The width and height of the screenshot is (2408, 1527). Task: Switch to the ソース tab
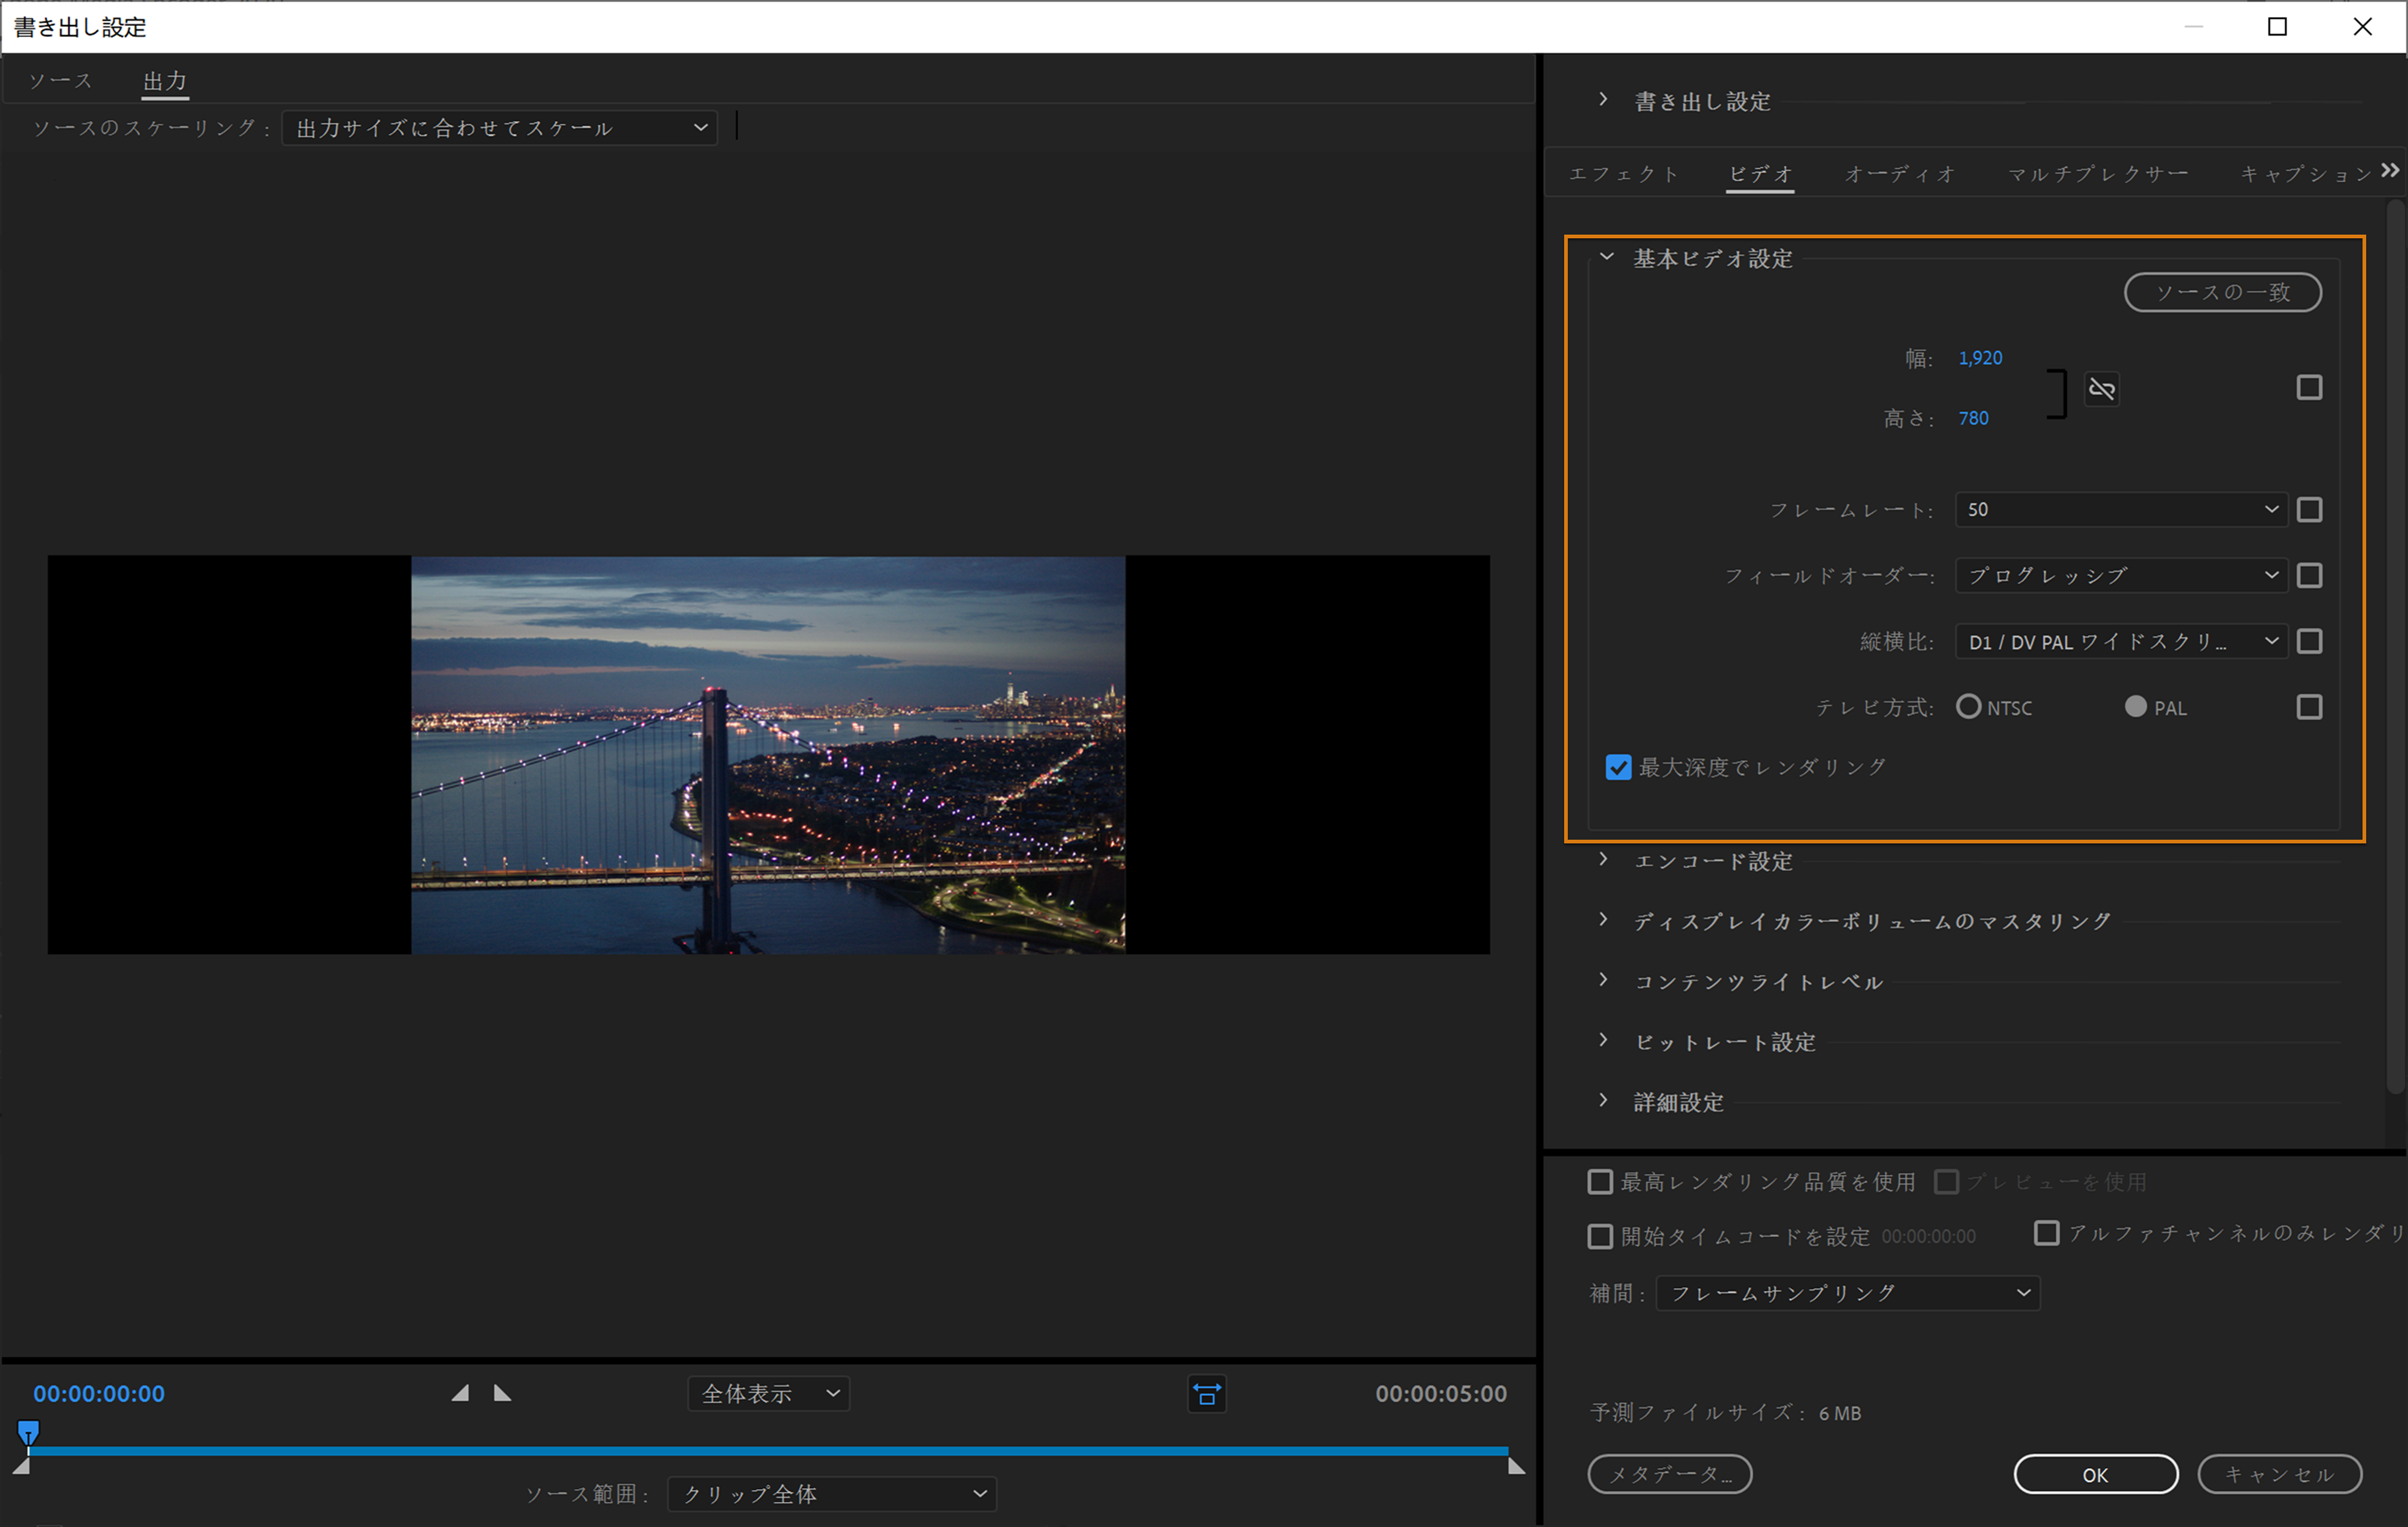click(x=61, y=80)
